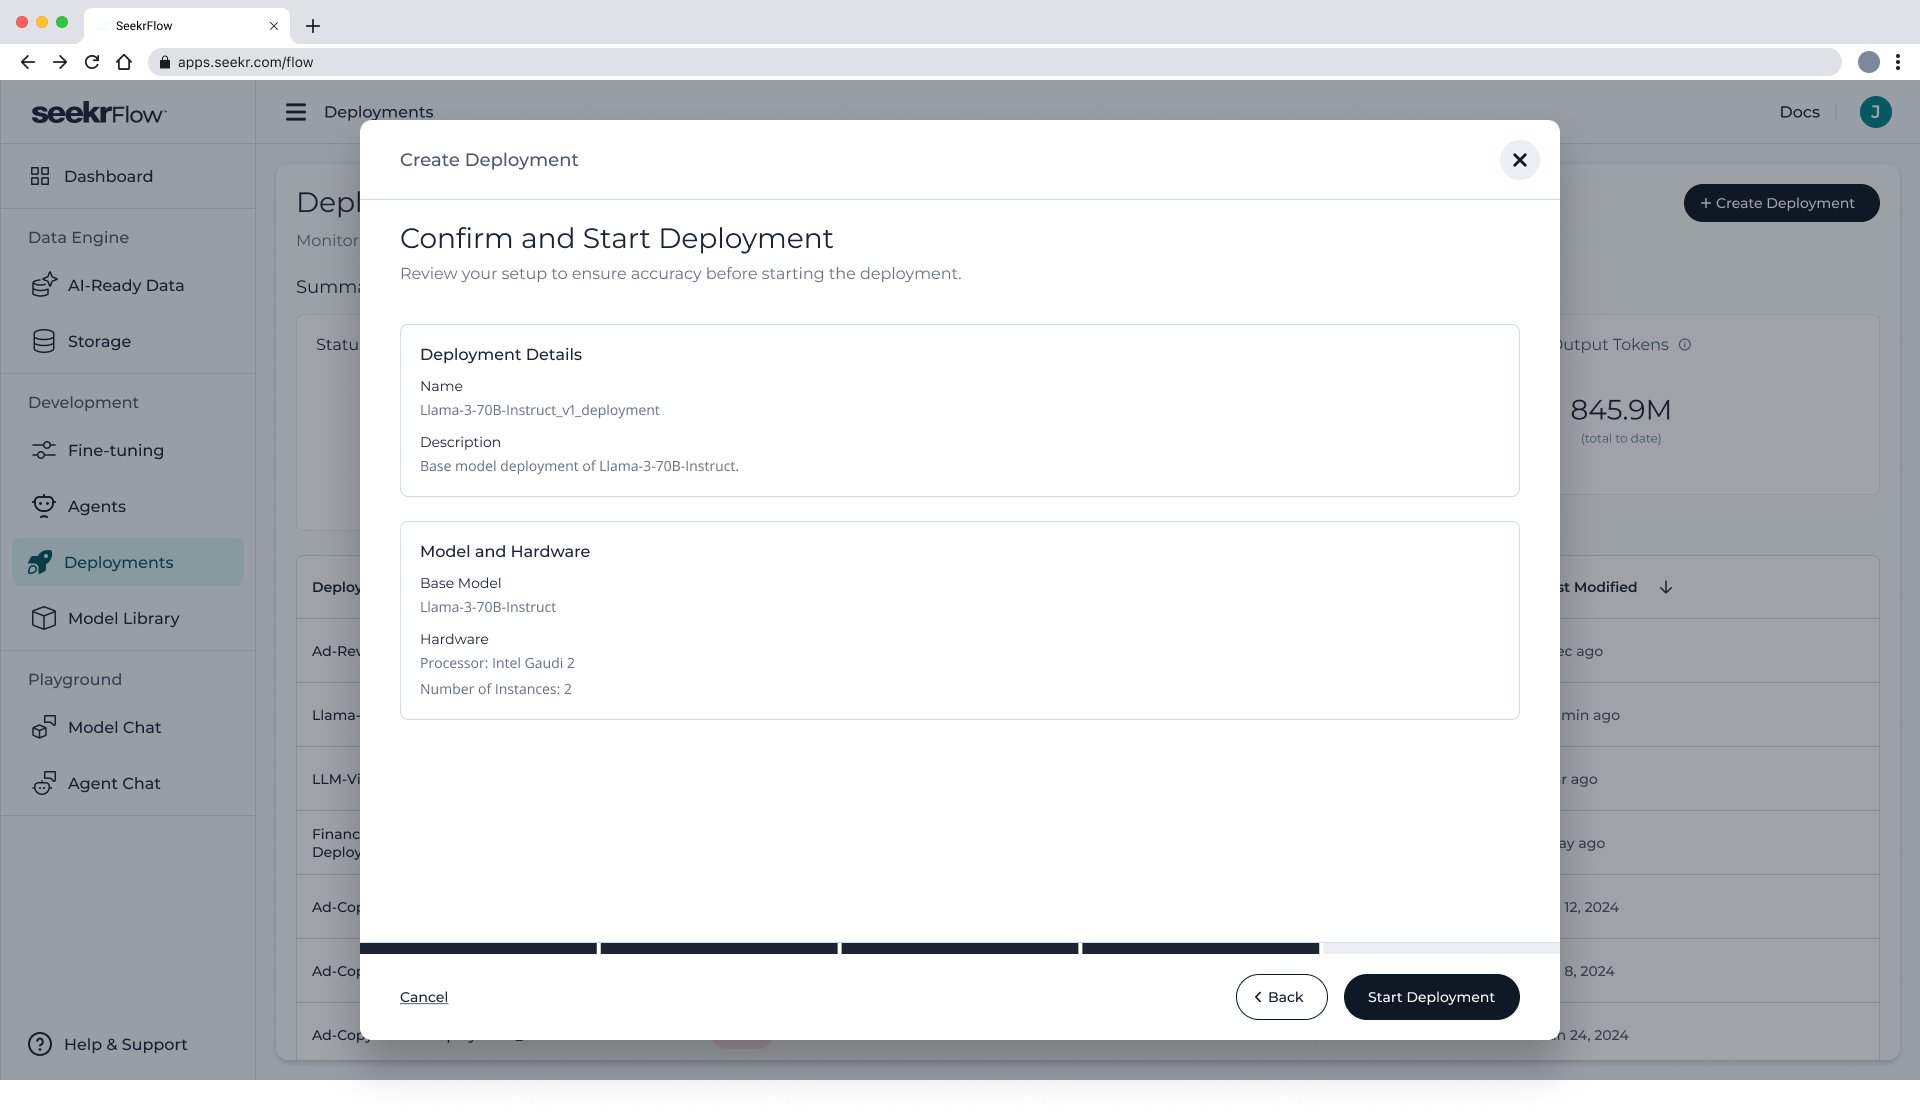Select Deployments in sidebar

pos(128,562)
